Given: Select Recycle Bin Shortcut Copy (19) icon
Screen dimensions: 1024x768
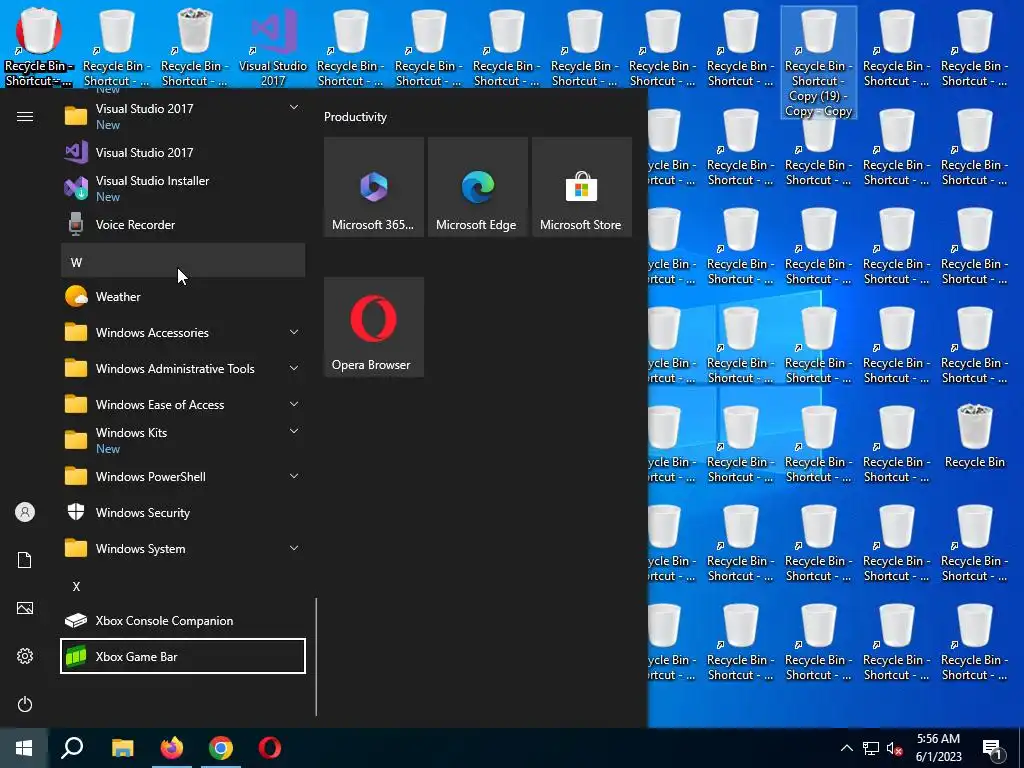Looking at the screenshot, I should click(818, 63).
